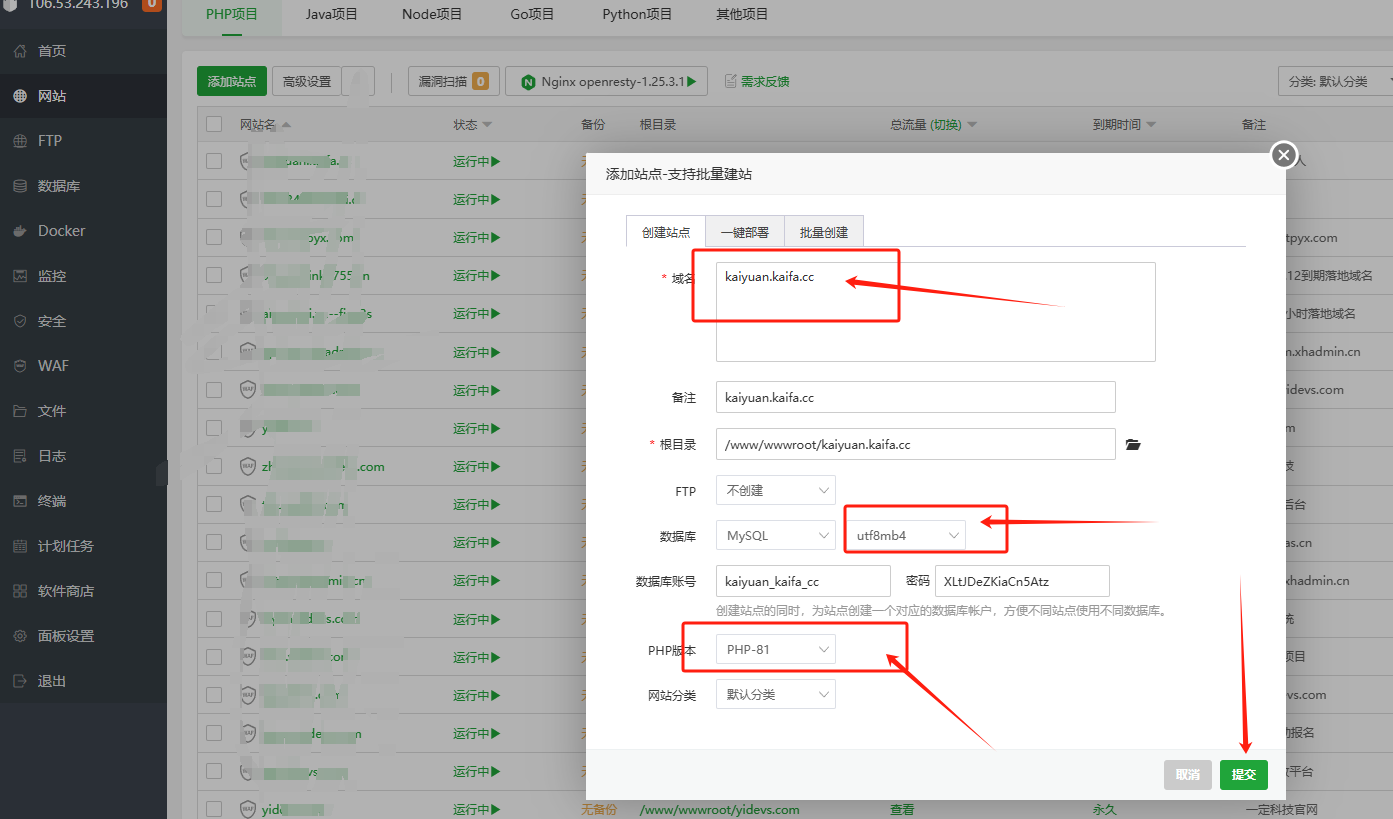Sort by the 网站名 column header
Image resolution: width=1393 pixels, height=819 pixels.
[265, 125]
